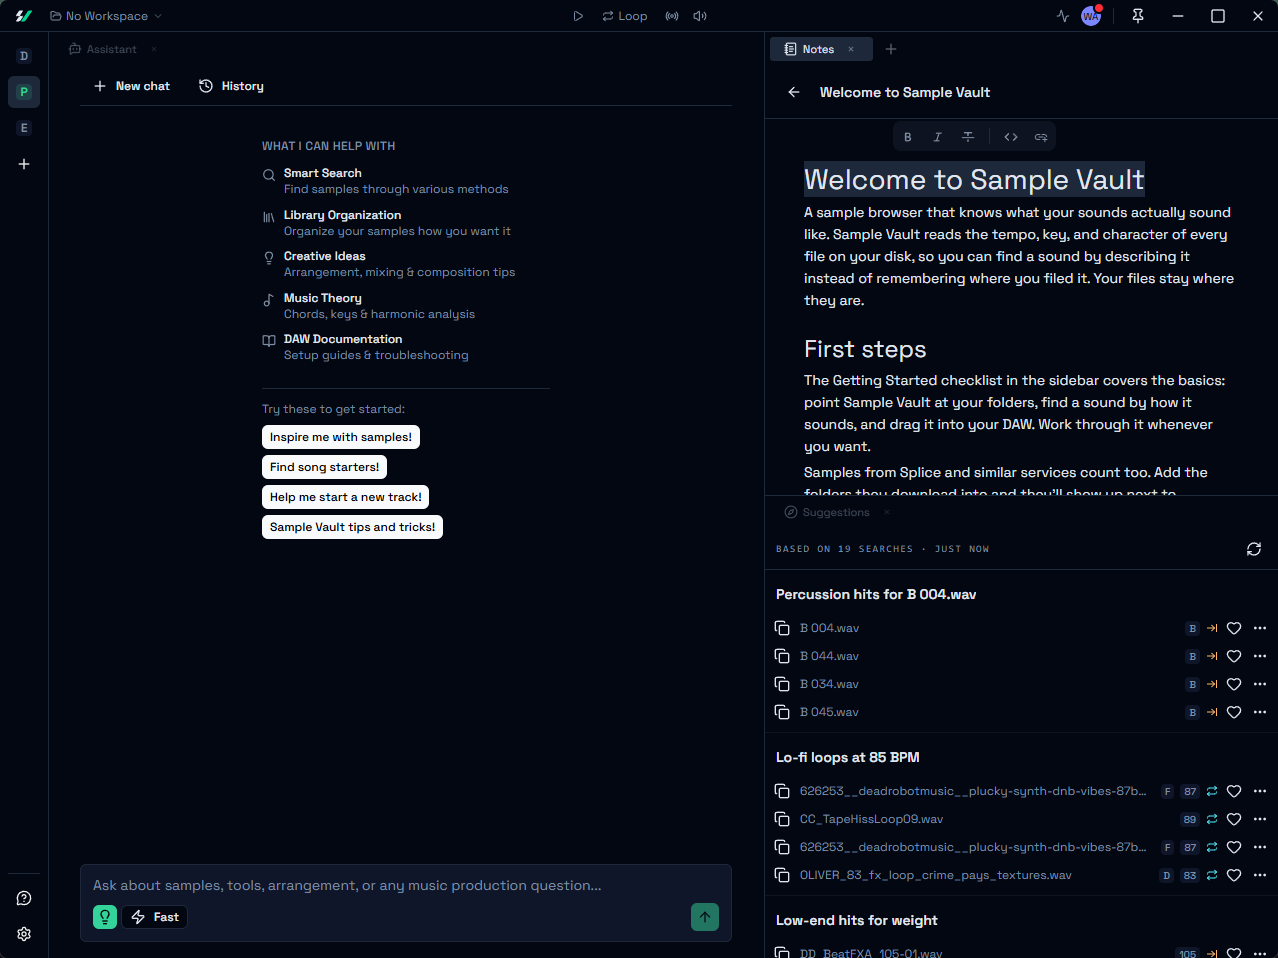
Task: Click the 'Sample Vault tips and tricks!' suggestion
Action: point(352,527)
